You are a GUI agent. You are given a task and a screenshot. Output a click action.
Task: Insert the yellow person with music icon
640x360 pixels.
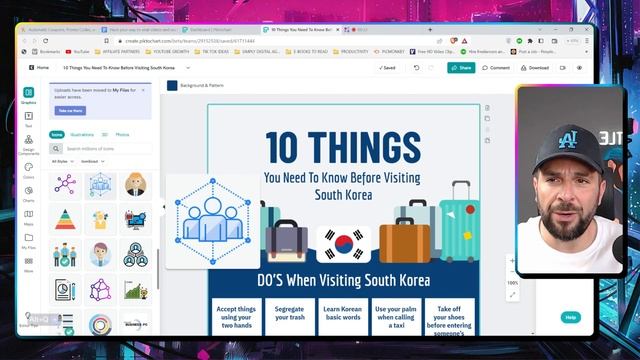(x=100, y=220)
